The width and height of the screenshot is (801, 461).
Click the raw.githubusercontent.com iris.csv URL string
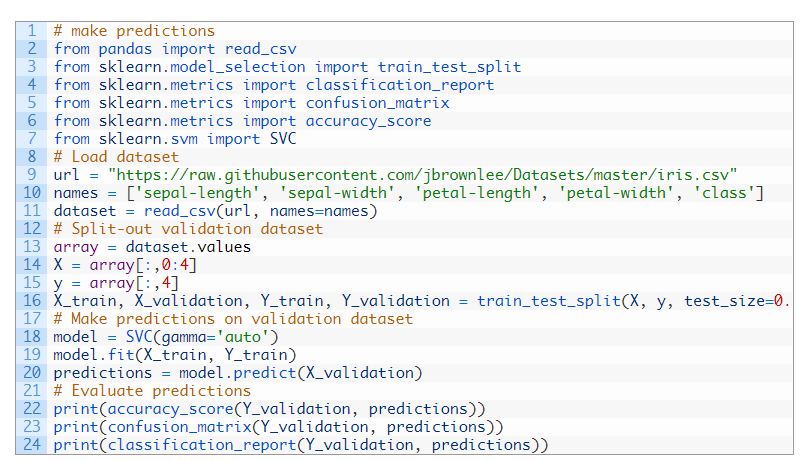422,175
